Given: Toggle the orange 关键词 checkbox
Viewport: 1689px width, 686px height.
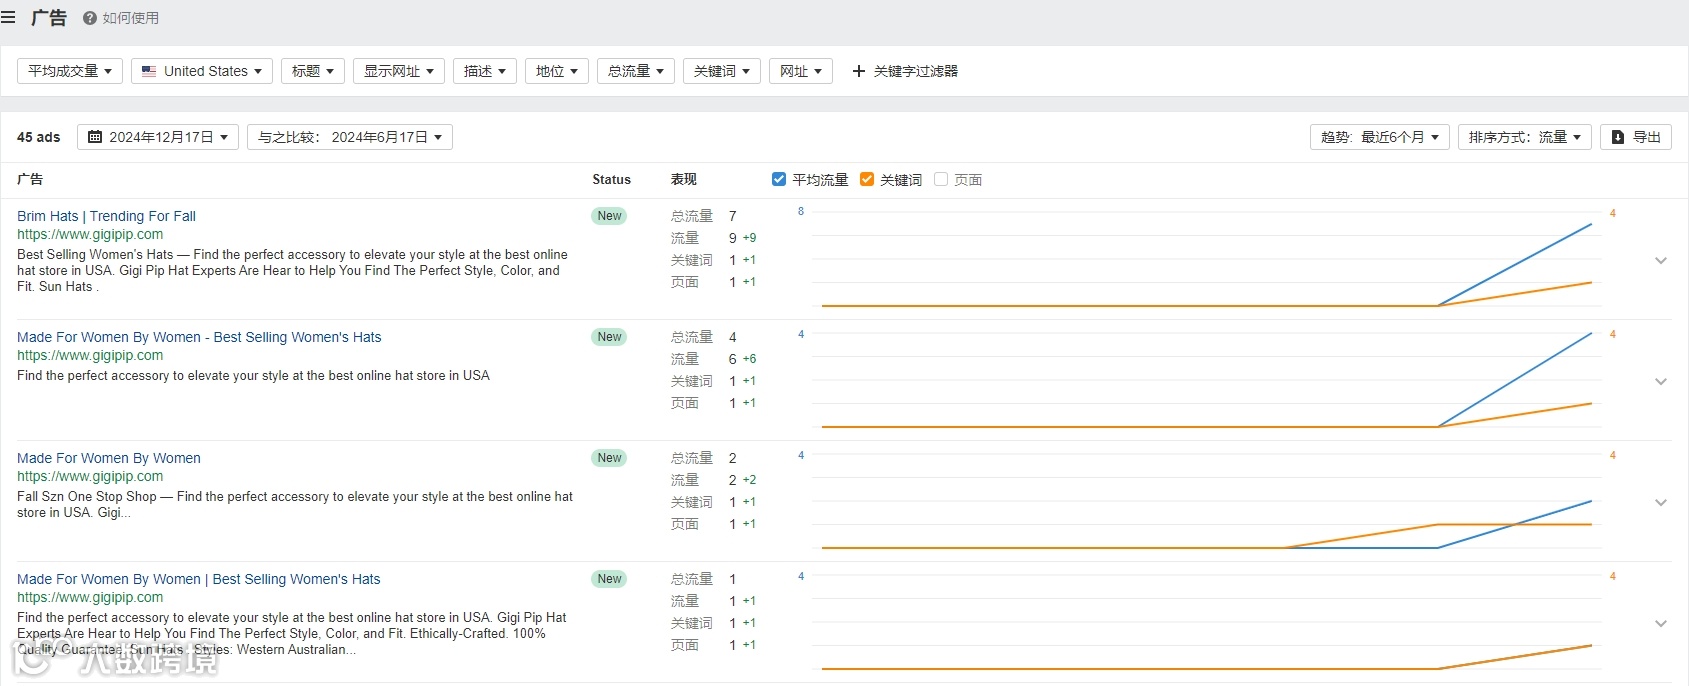Looking at the screenshot, I should click(867, 179).
